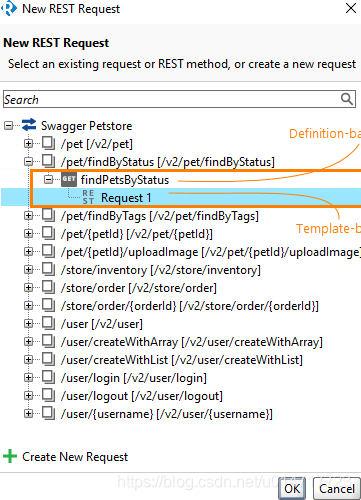Screen dimensions: 361x500
Task: Tick the /user/login checkbox
Action: 49,377
